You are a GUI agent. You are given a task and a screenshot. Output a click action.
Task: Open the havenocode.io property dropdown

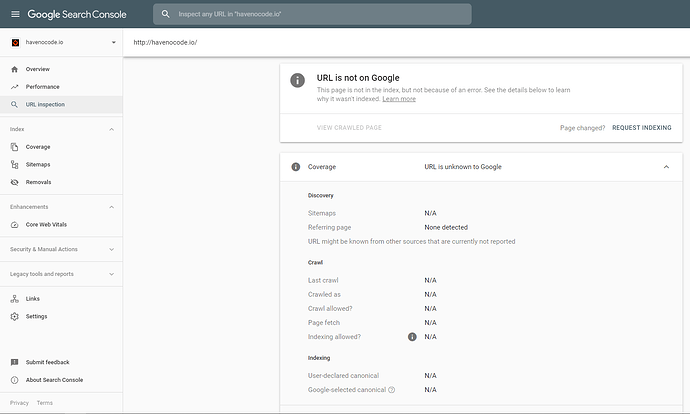(114, 42)
